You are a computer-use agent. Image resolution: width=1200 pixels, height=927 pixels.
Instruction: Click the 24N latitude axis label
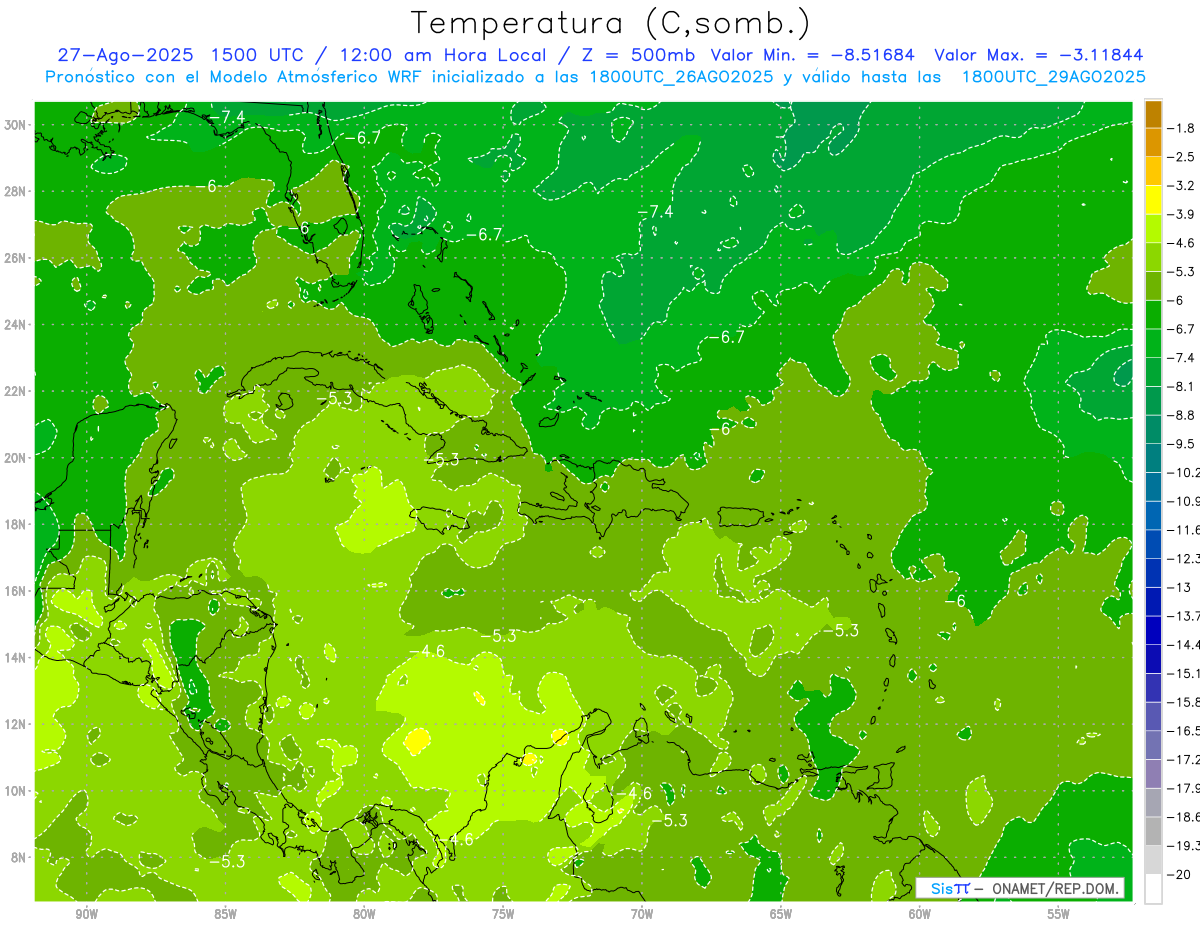17,324
